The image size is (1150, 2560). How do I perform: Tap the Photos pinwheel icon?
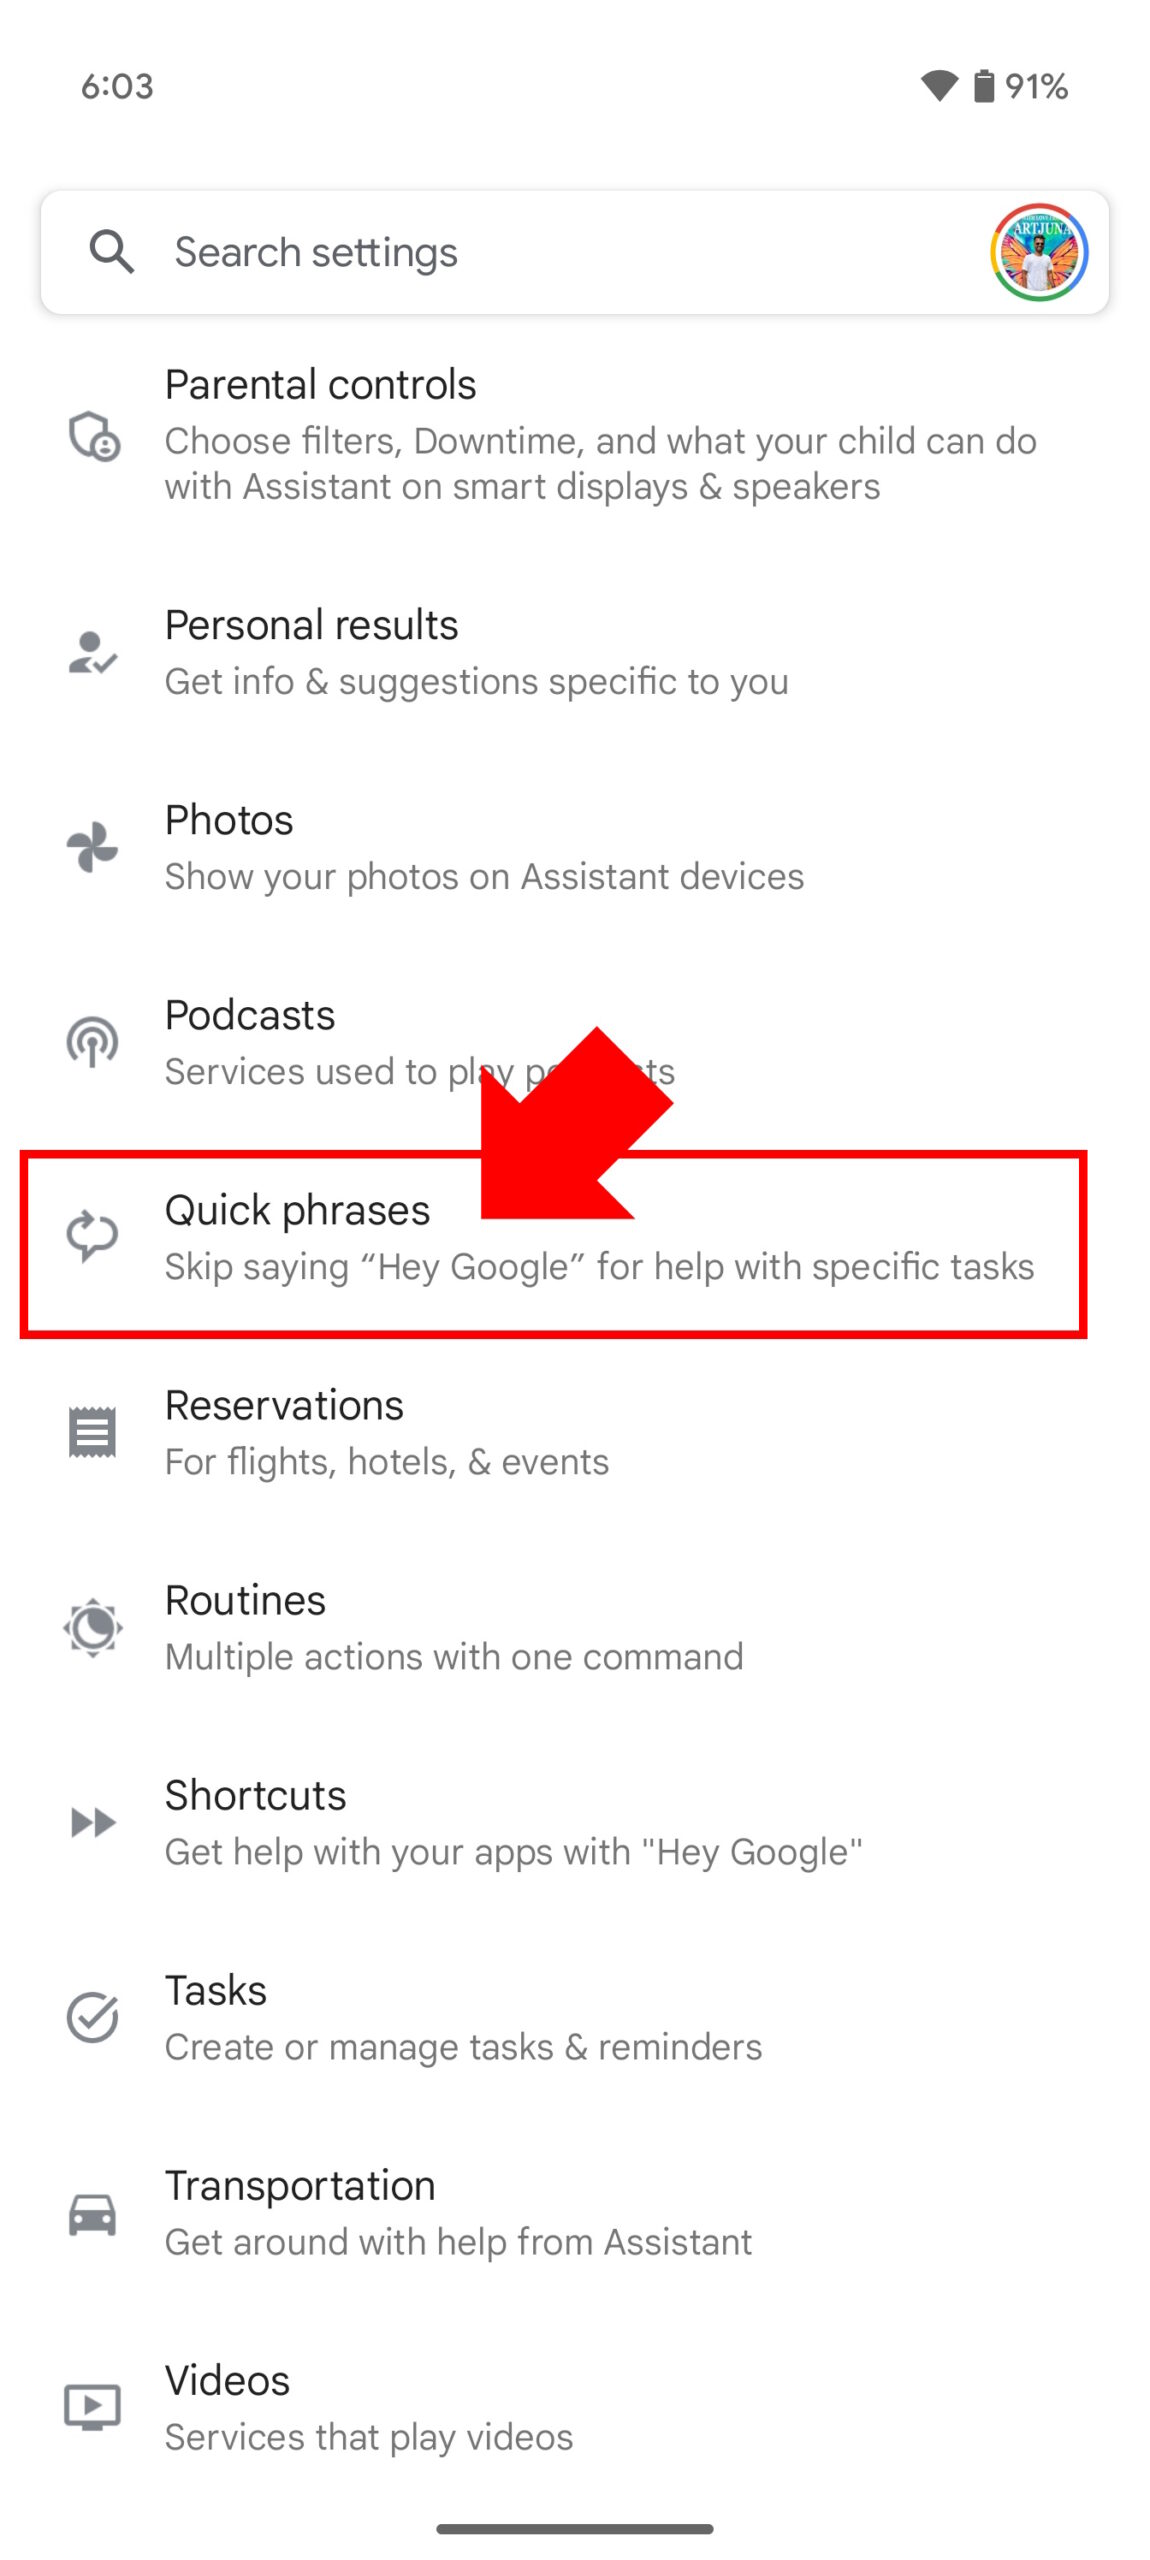tap(93, 847)
